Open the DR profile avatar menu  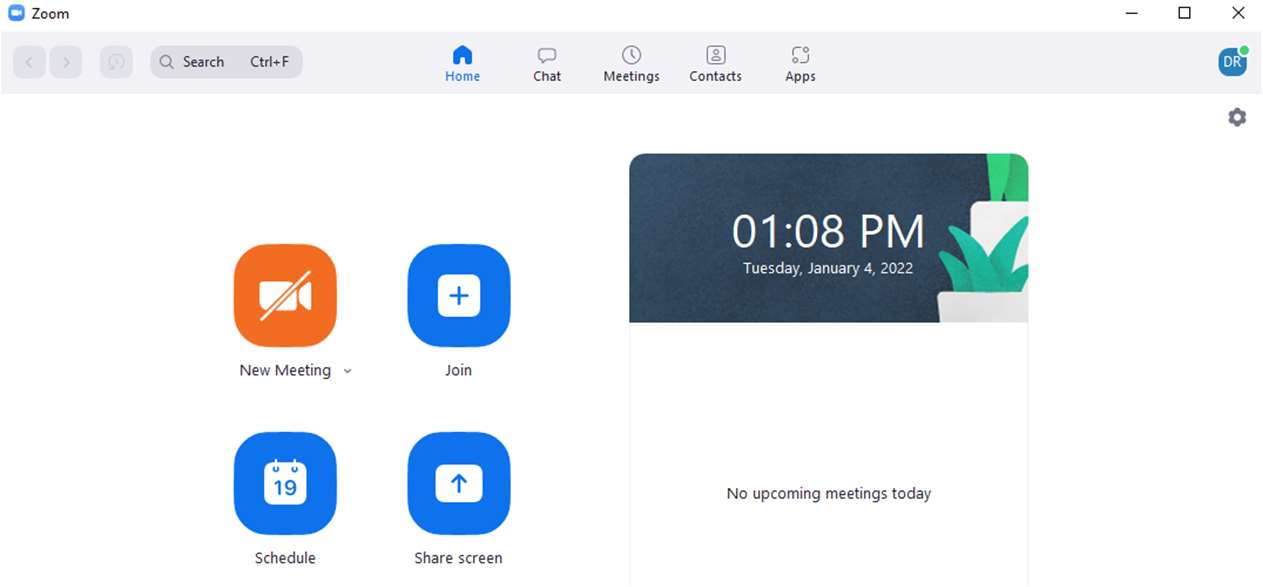(x=1233, y=62)
